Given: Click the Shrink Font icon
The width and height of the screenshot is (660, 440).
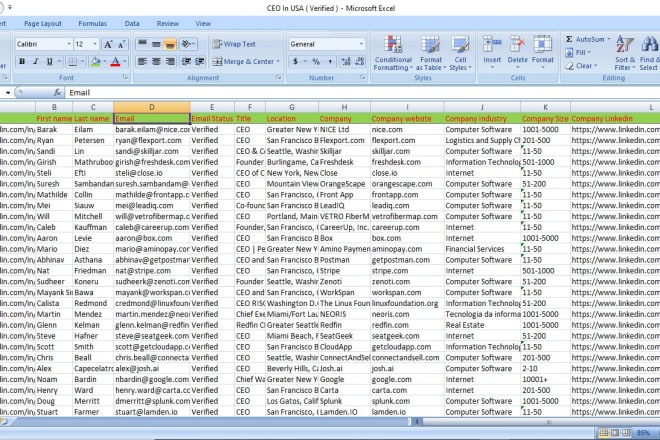Looking at the screenshot, I should pyautogui.click(x=122, y=44).
